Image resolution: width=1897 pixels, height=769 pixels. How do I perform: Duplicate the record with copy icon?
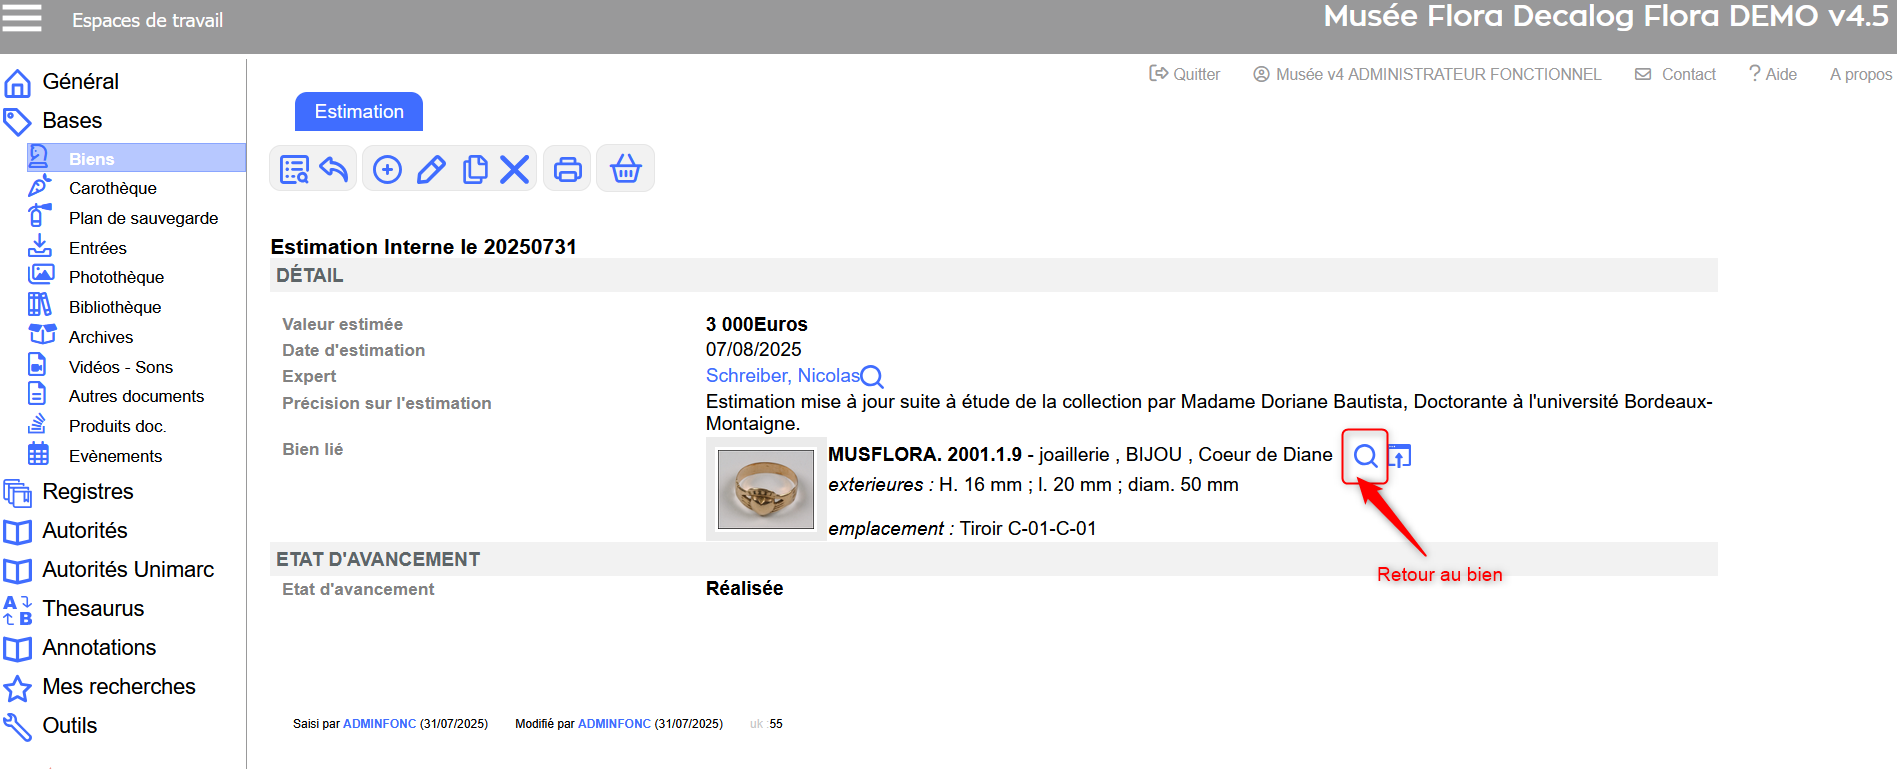tap(475, 169)
